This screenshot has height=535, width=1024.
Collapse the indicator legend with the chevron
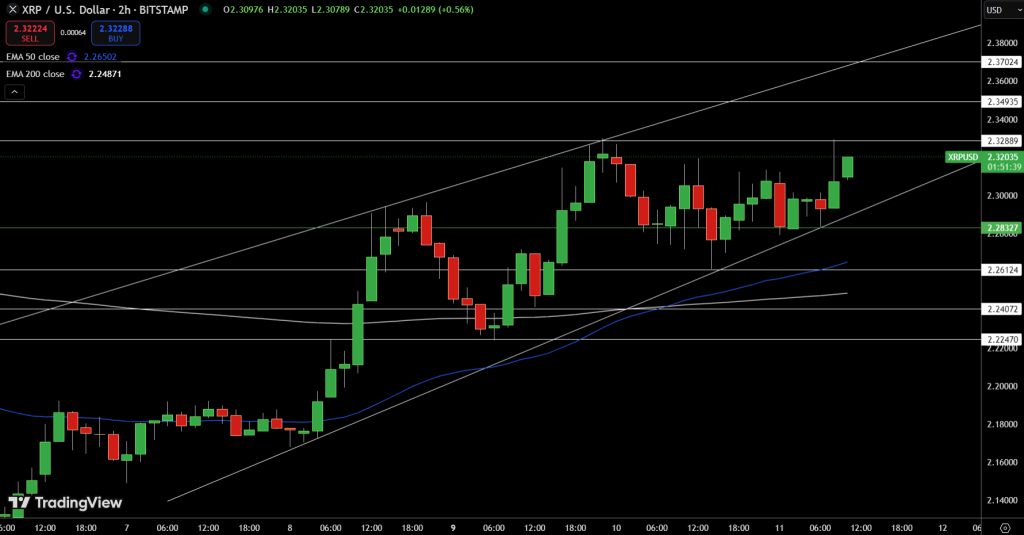coord(14,92)
